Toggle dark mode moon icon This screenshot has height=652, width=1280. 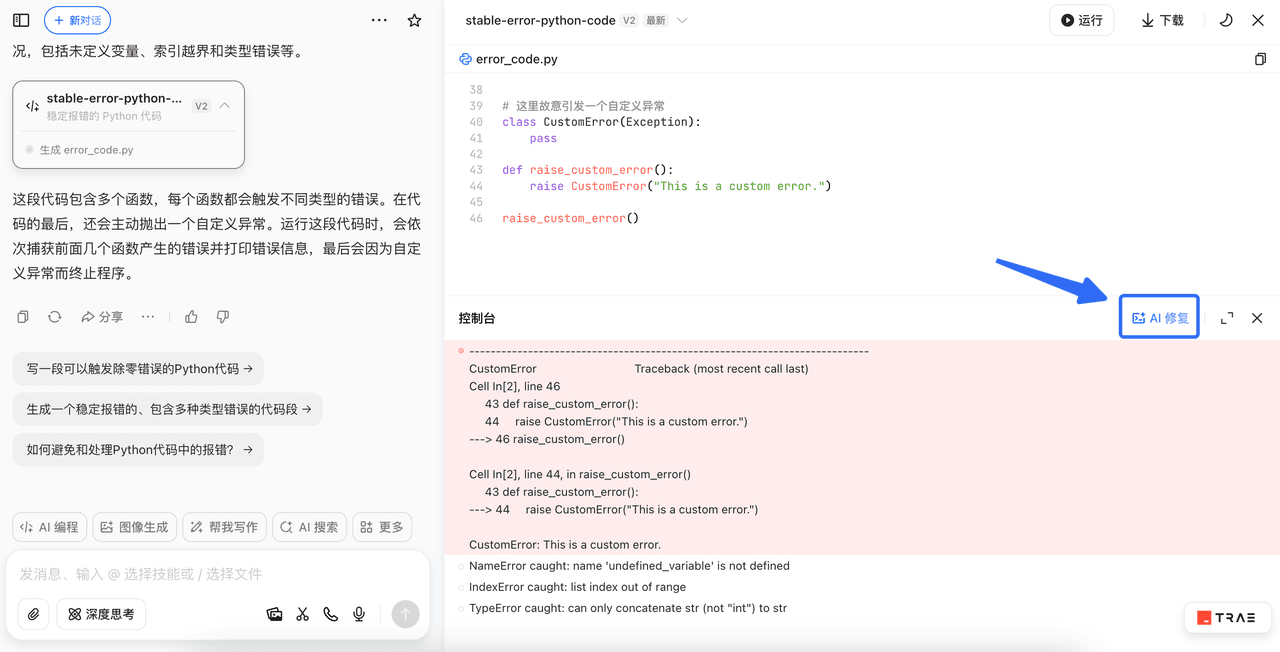click(x=1226, y=20)
